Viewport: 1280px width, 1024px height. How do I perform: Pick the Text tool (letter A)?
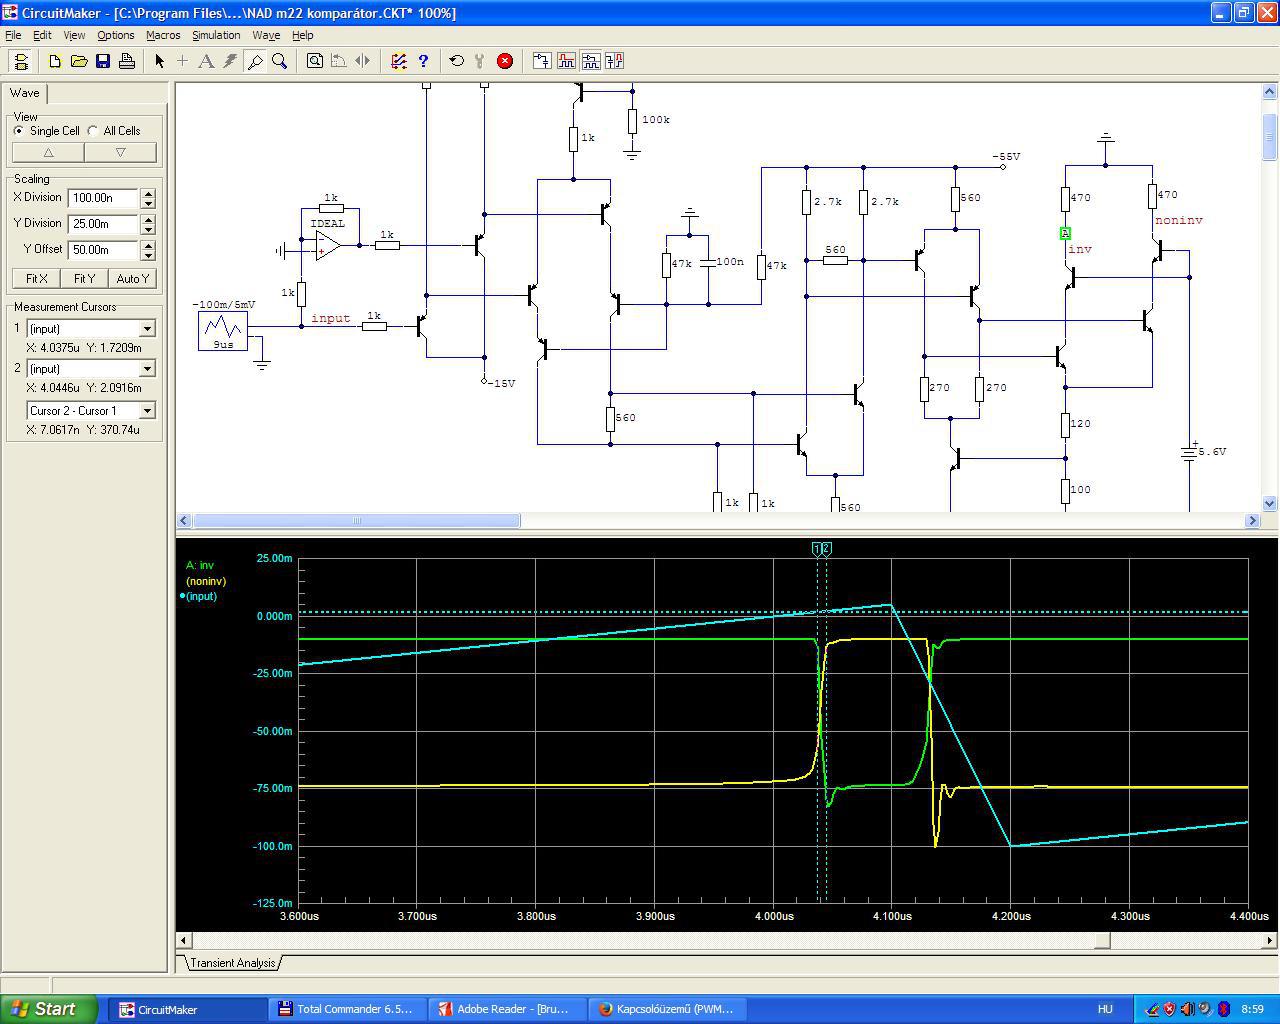(206, 61)
